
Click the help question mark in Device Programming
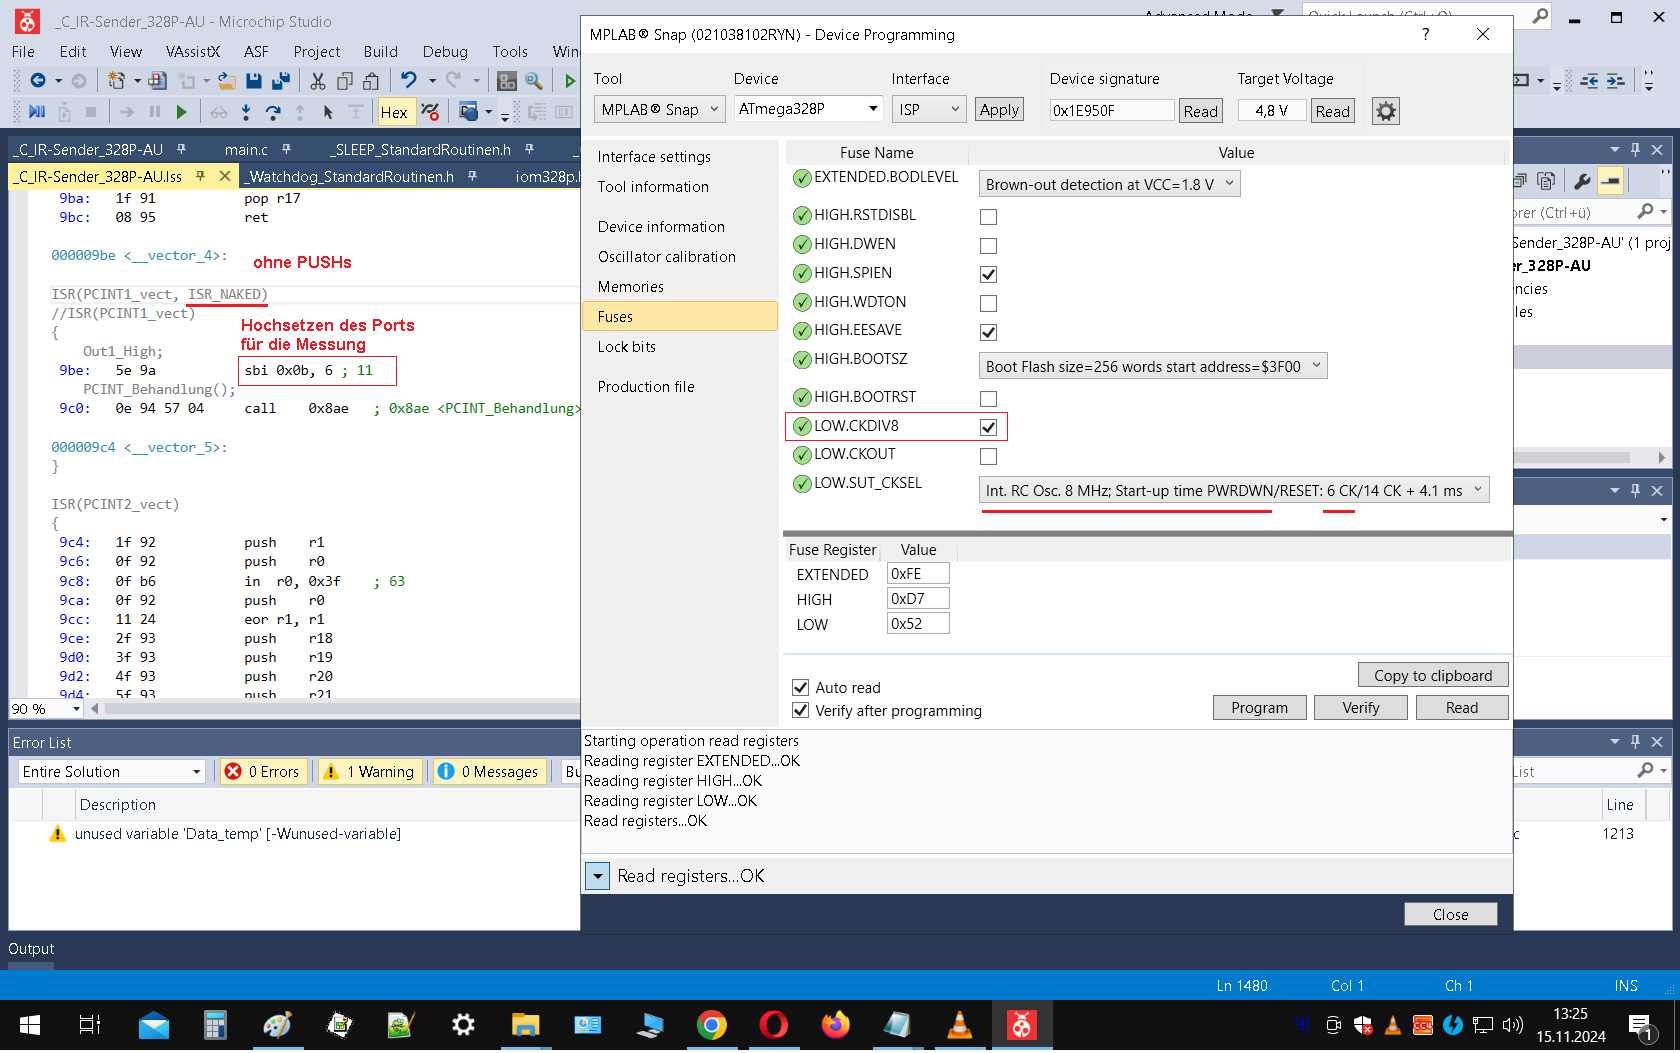pyautogui.click(x=1426, y=34)
